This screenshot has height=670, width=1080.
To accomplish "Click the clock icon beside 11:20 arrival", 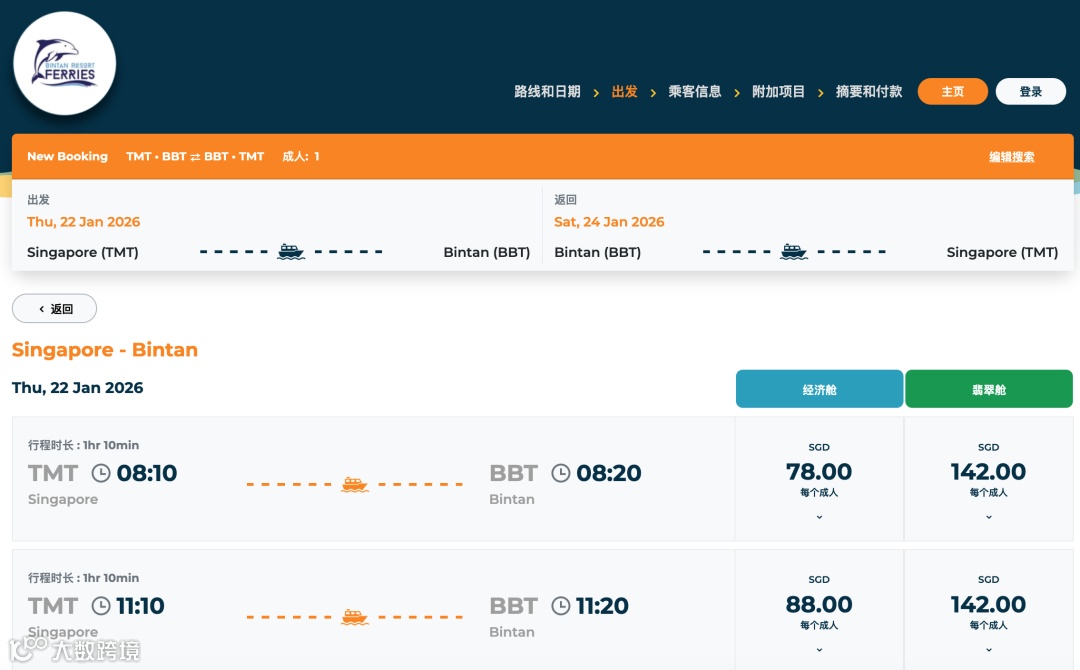I will coord(561,606).
